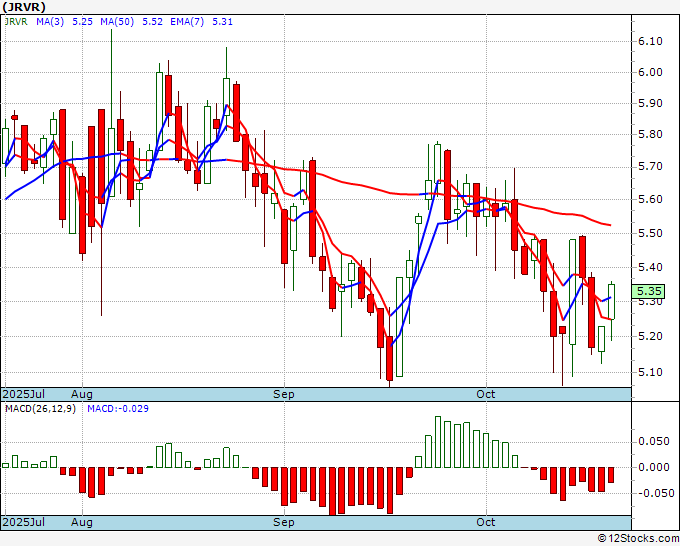Click the current price tag 5.35
The height and width of the screenshot is (546, 680).
pos(648,291)
